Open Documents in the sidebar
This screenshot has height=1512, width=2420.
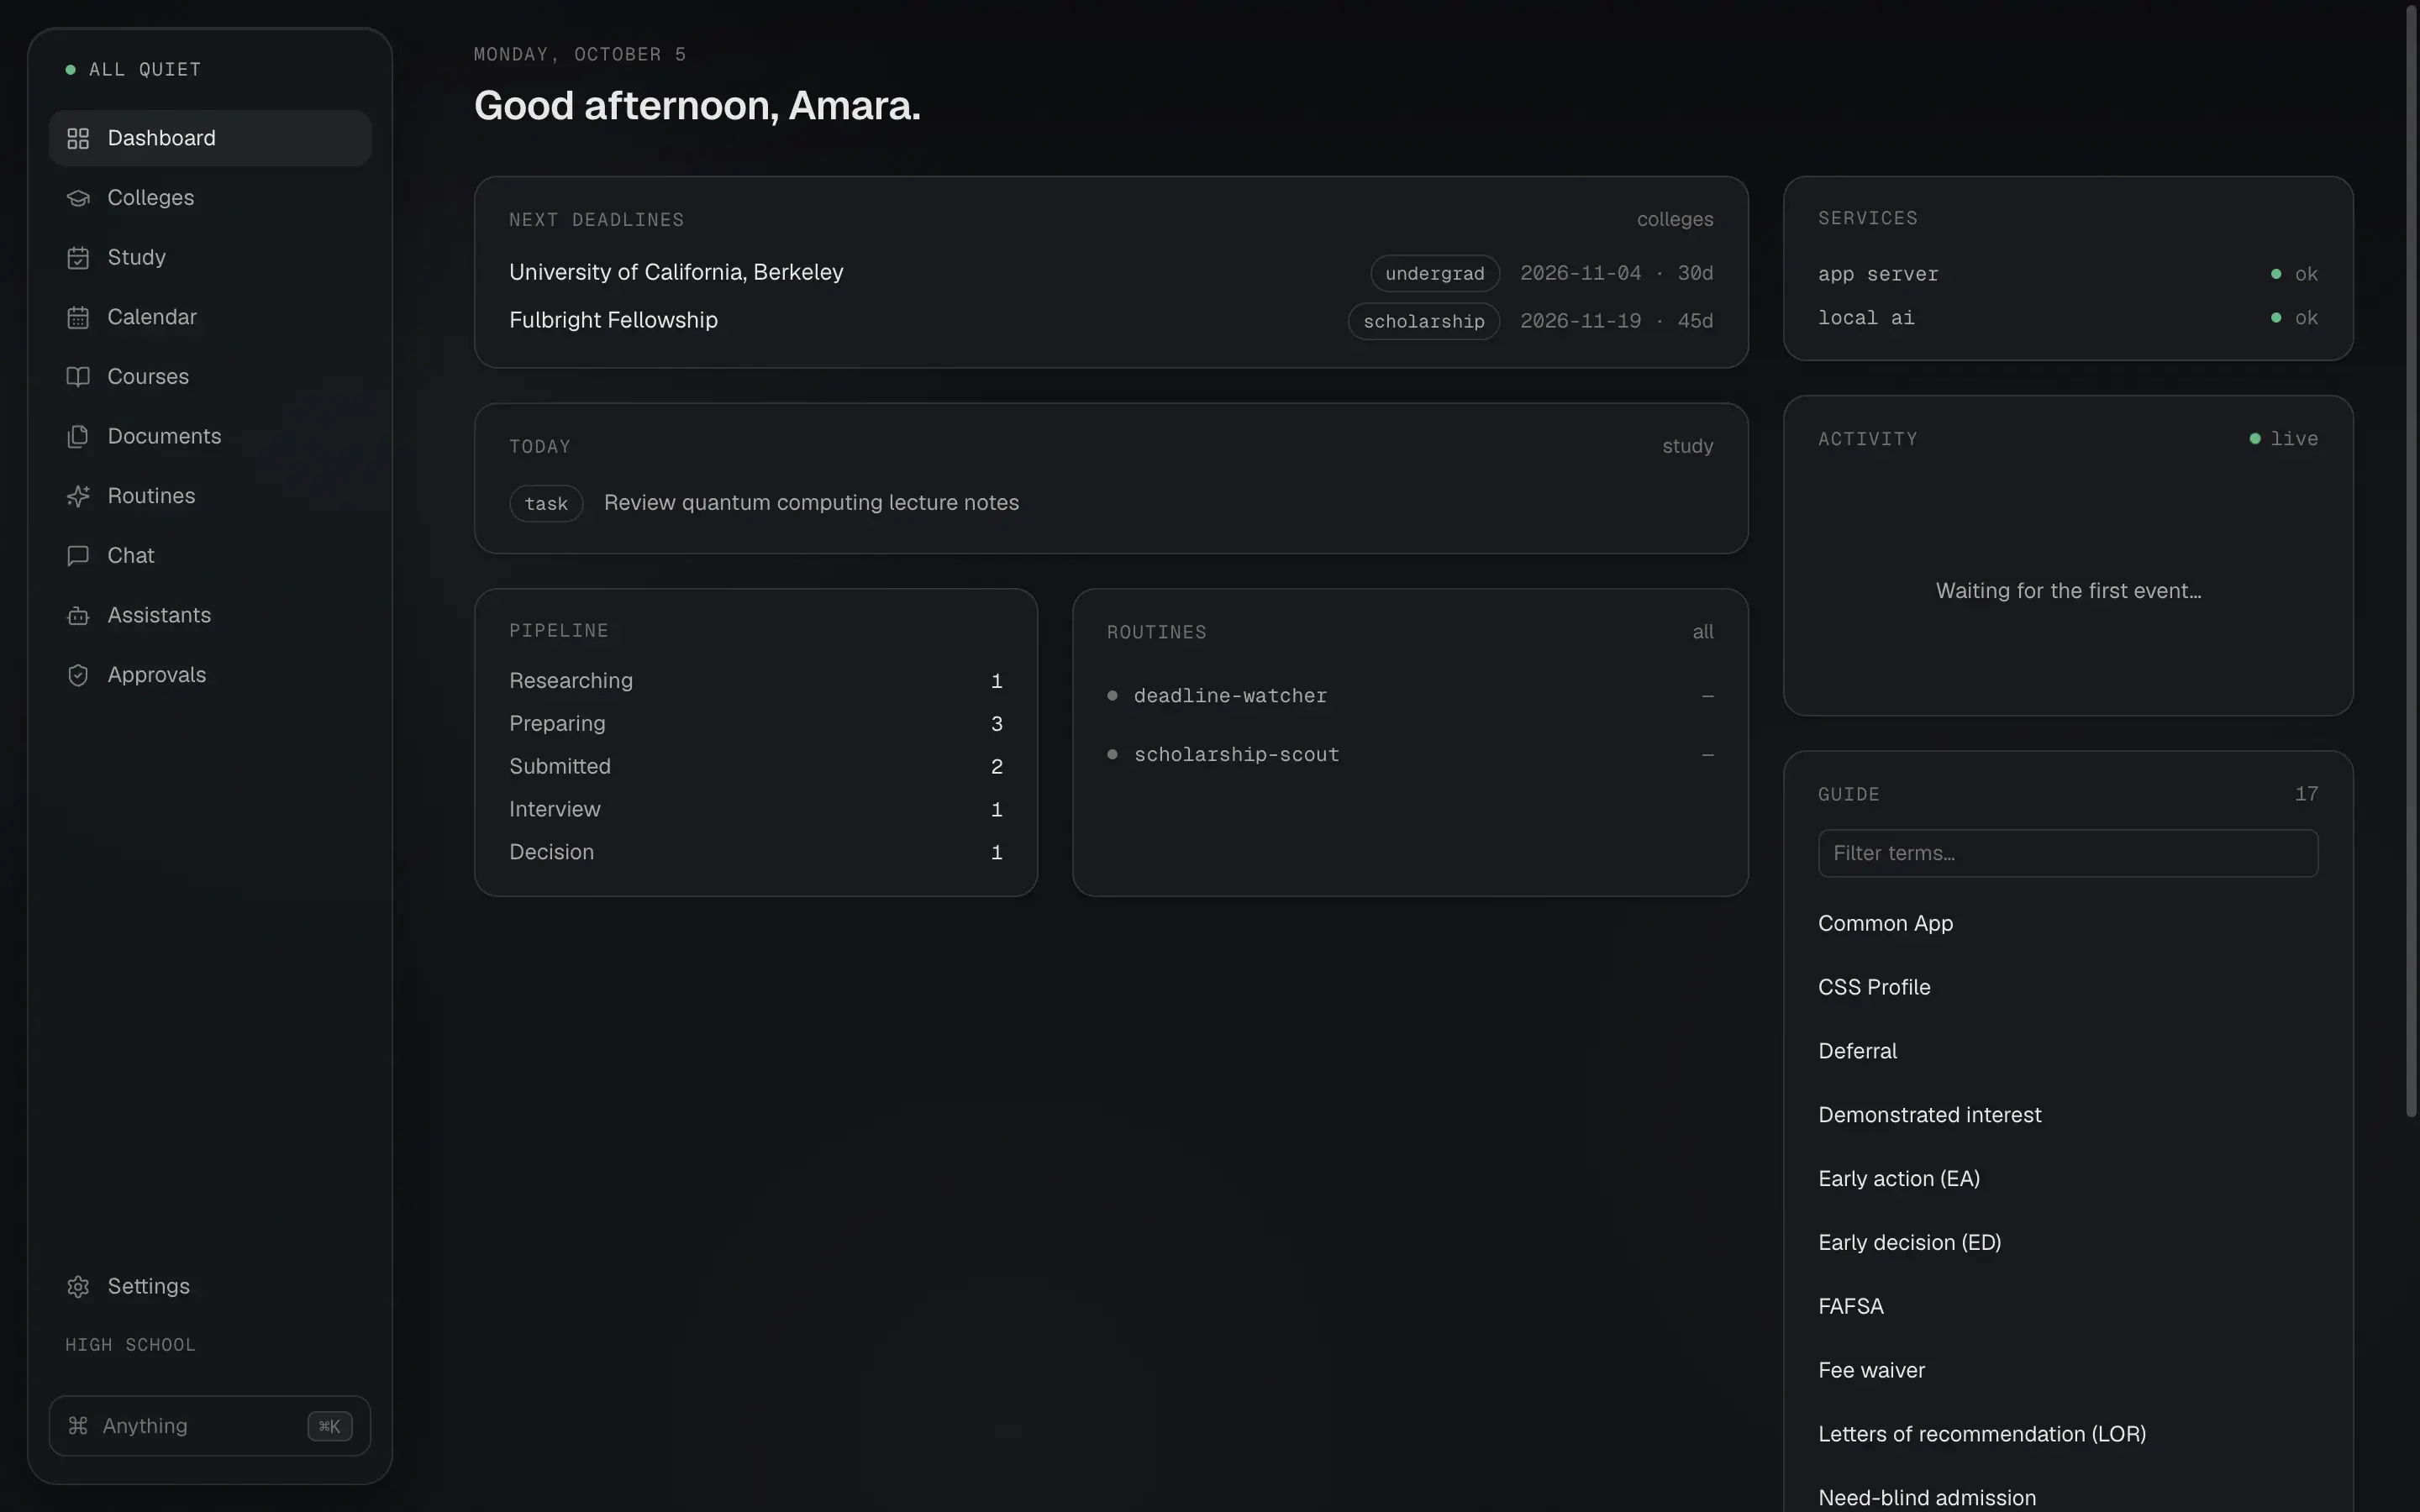210,437
